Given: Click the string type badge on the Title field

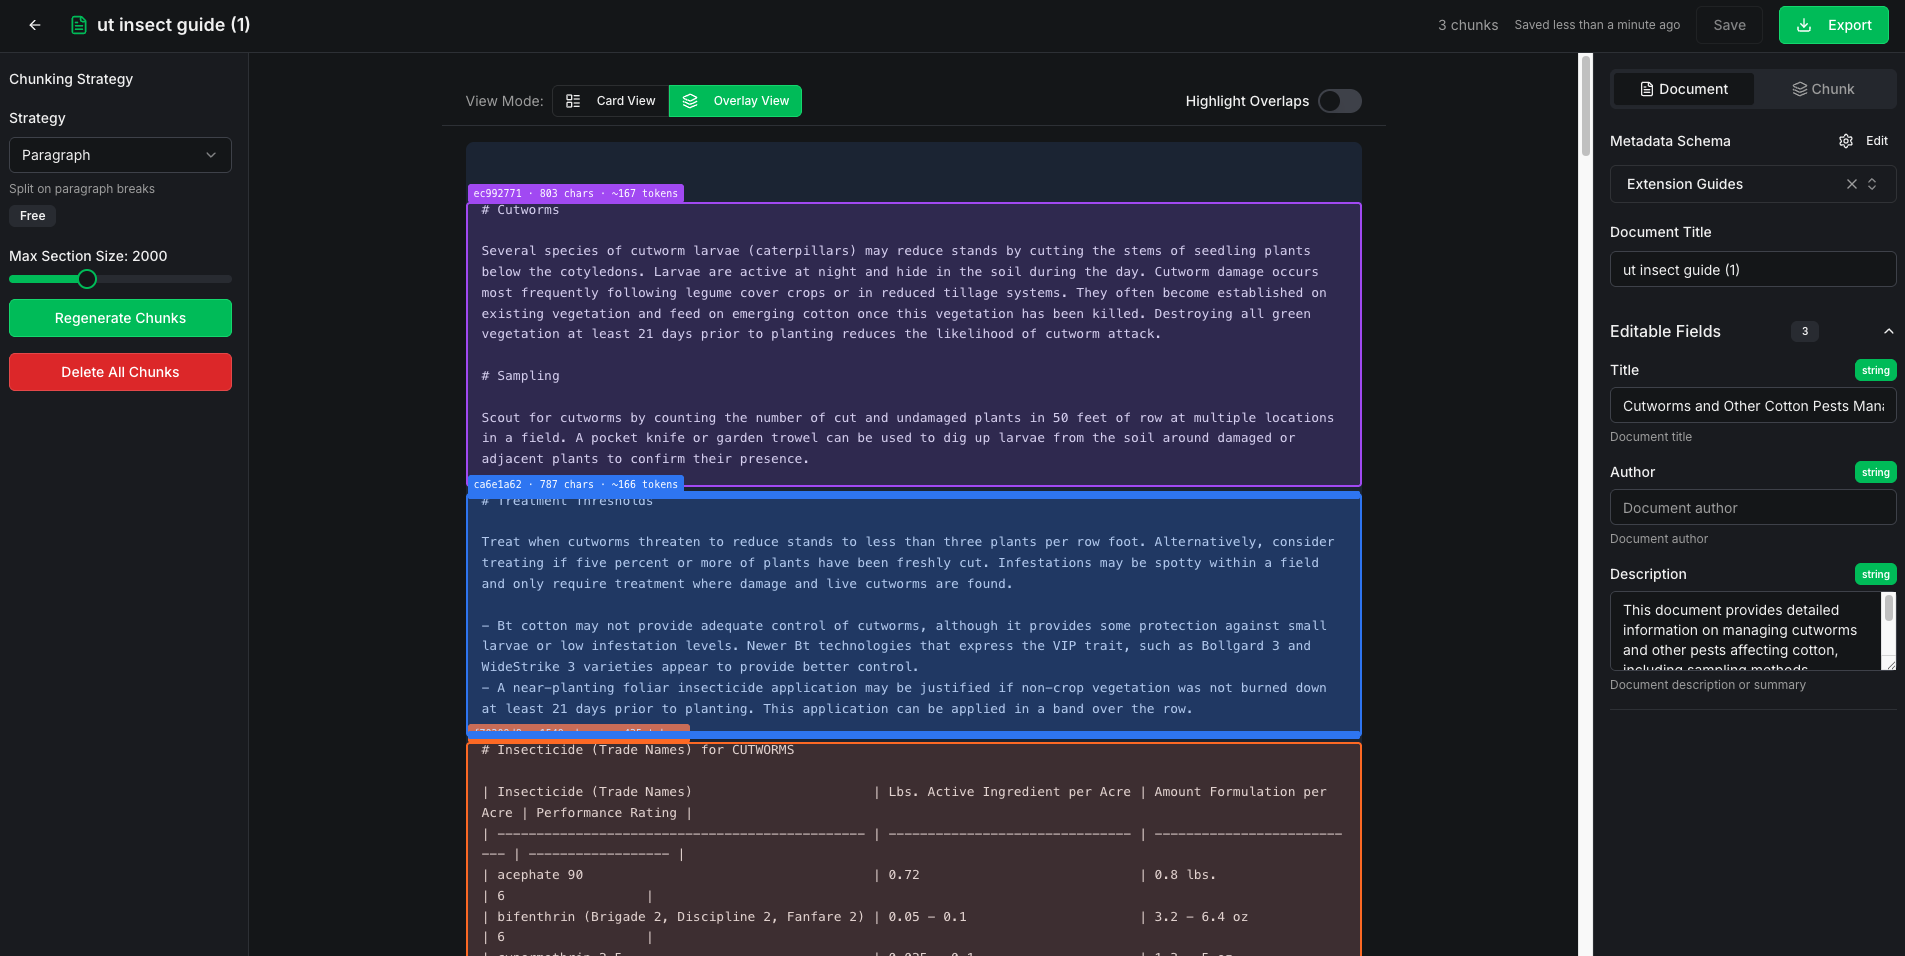Looking at the screenshot, I should [1876, 370].
